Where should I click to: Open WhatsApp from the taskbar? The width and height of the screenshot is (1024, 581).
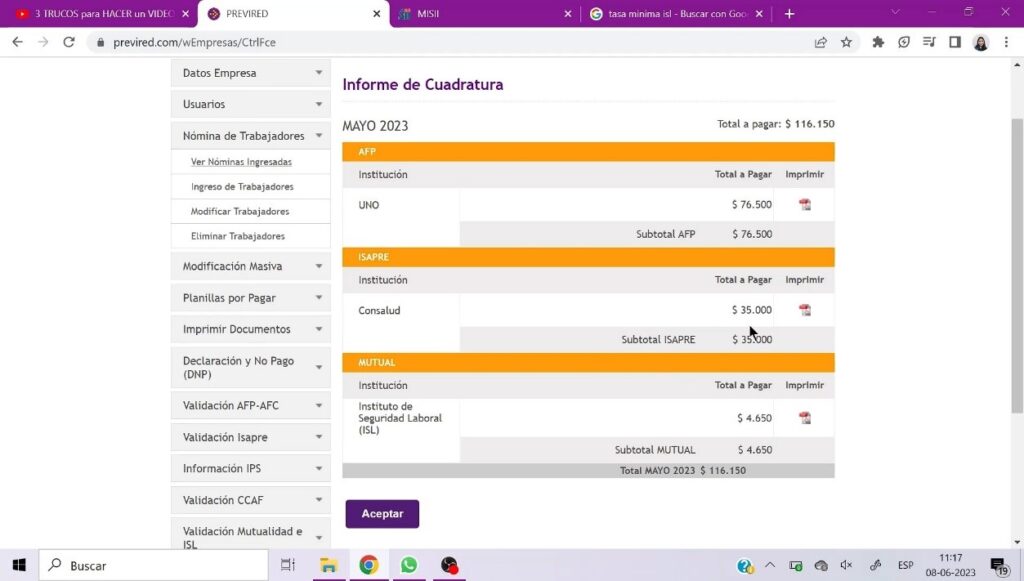409,565
